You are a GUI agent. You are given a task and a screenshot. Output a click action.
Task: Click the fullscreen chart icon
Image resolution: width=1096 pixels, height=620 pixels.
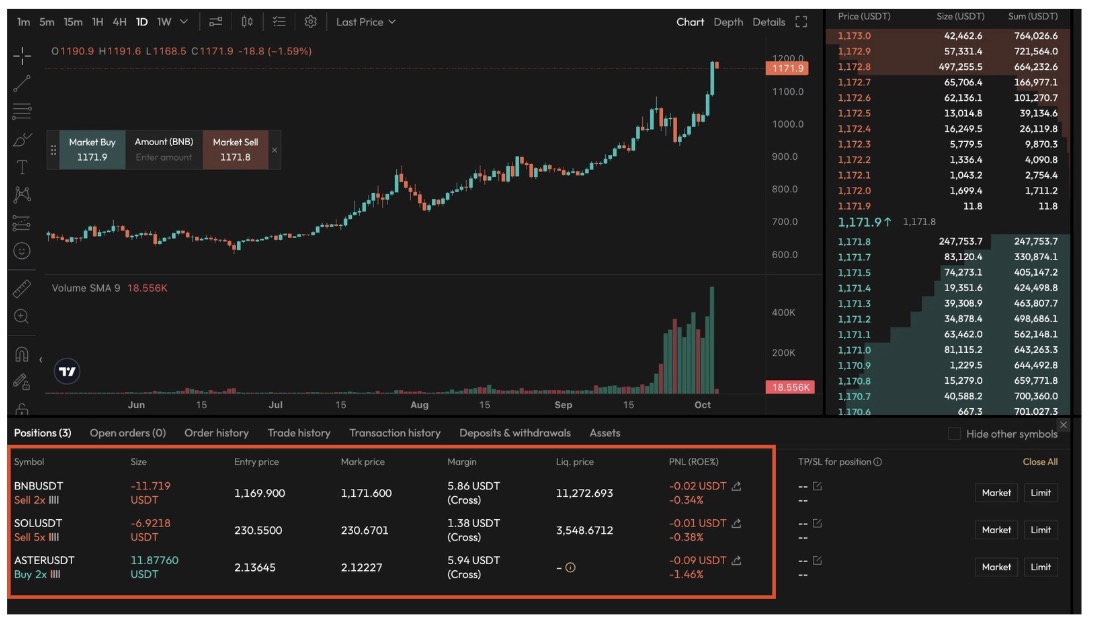click(x=801, y=22)
